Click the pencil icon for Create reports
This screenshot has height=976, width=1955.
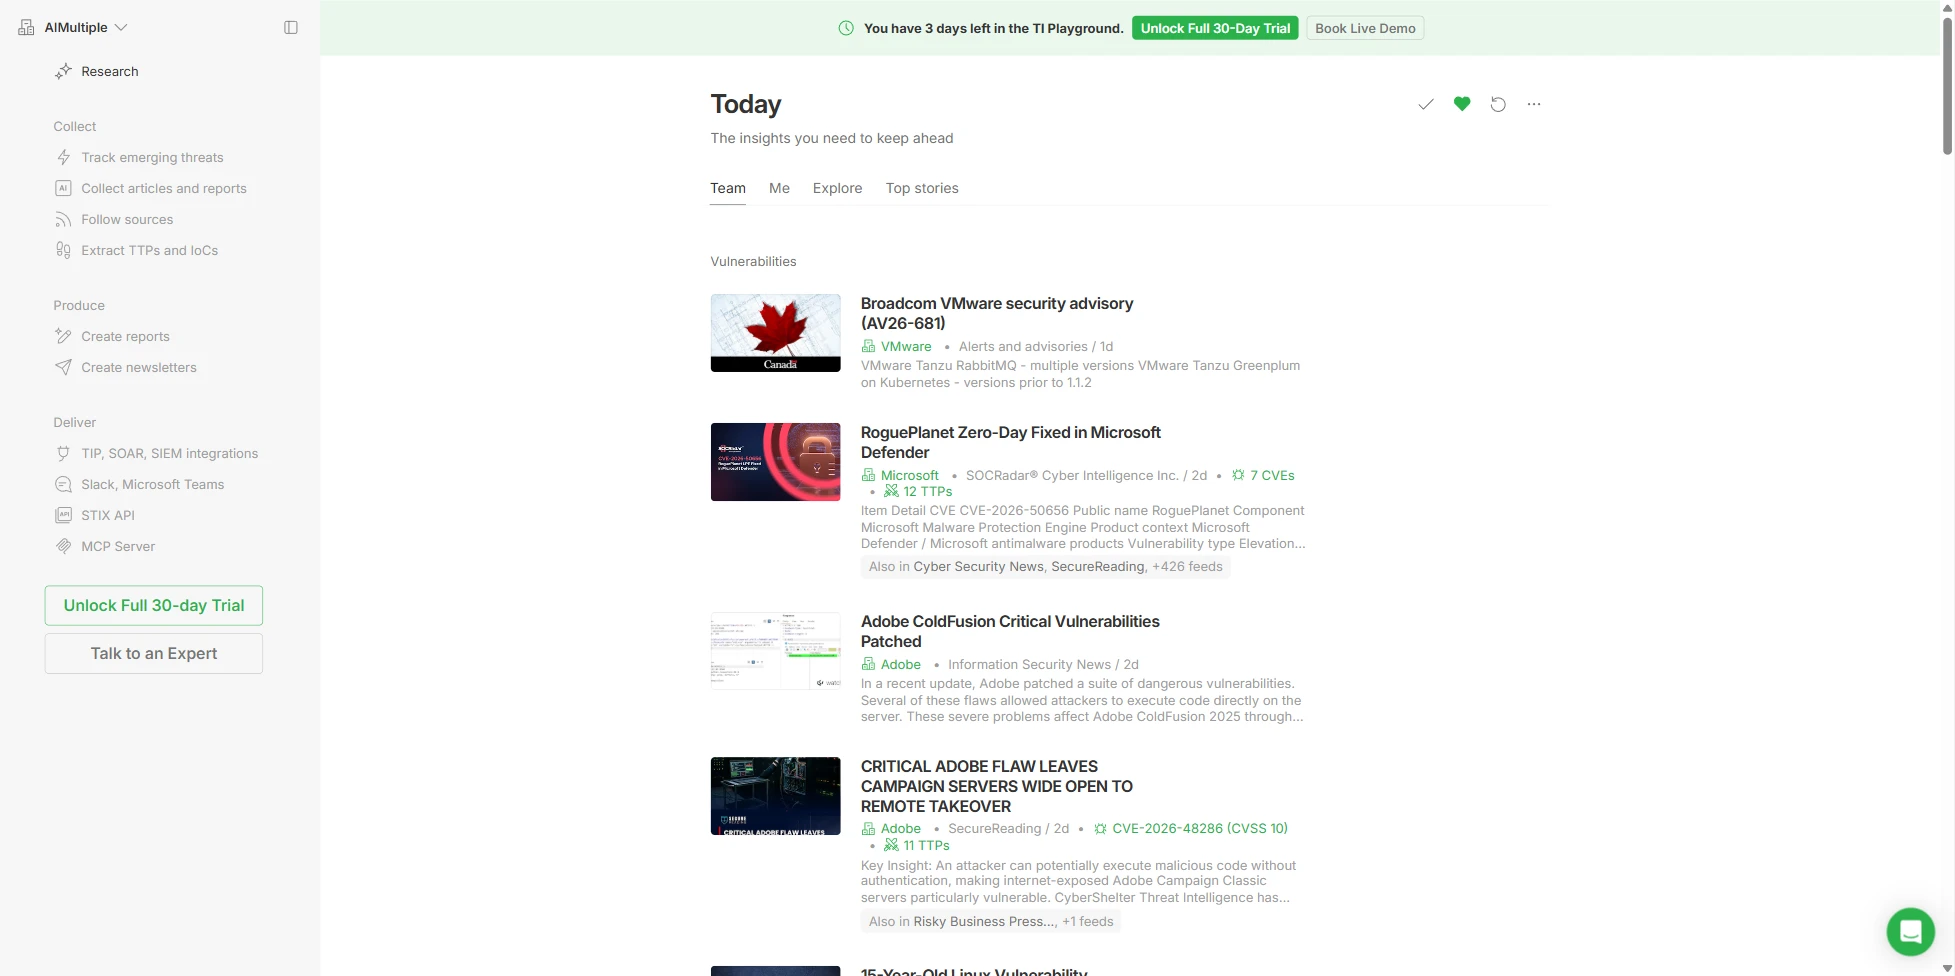(x=63, y=336)
